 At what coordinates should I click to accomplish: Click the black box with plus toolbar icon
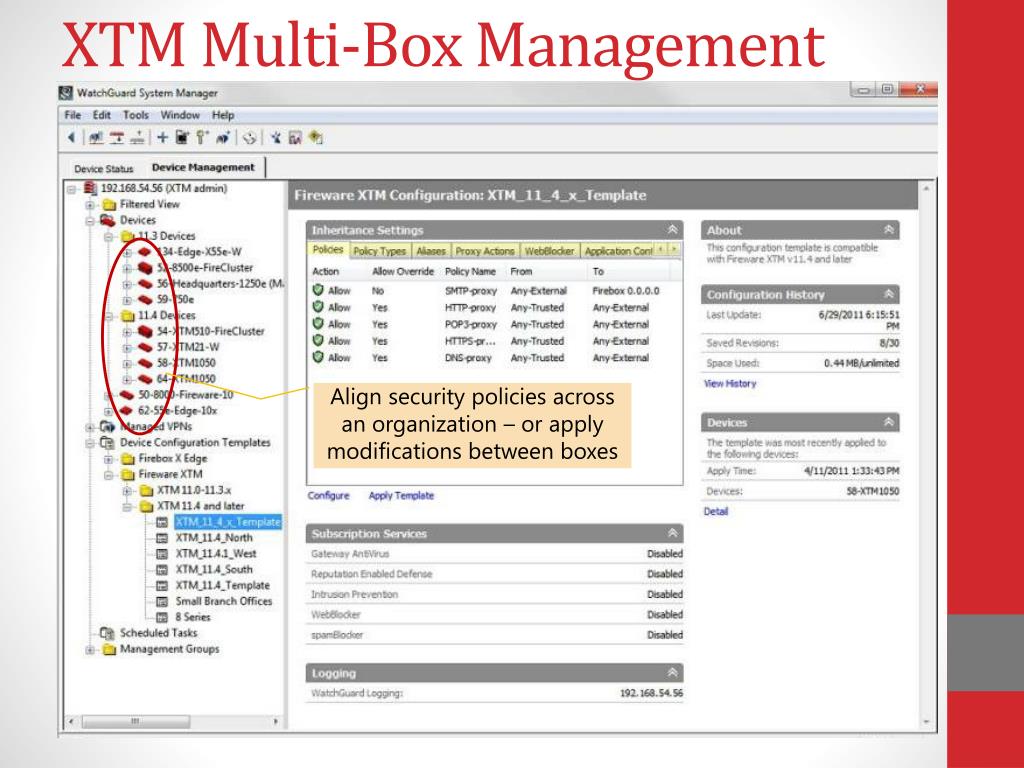coord(182,138)
